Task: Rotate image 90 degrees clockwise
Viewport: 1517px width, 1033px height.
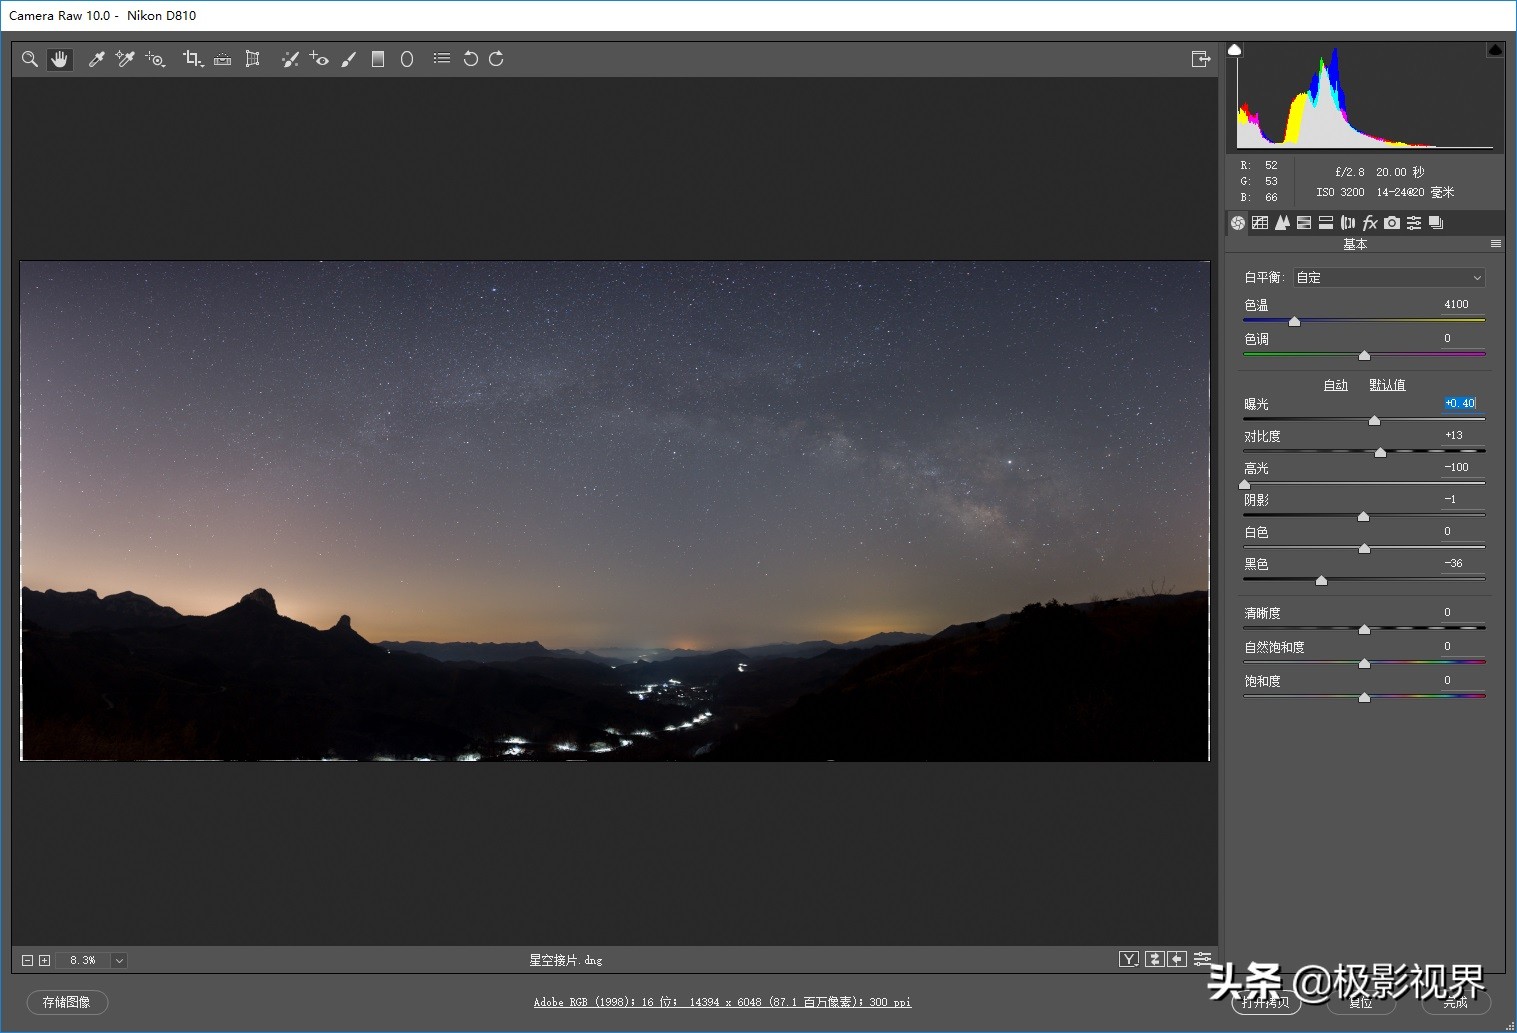Action: 496,59
